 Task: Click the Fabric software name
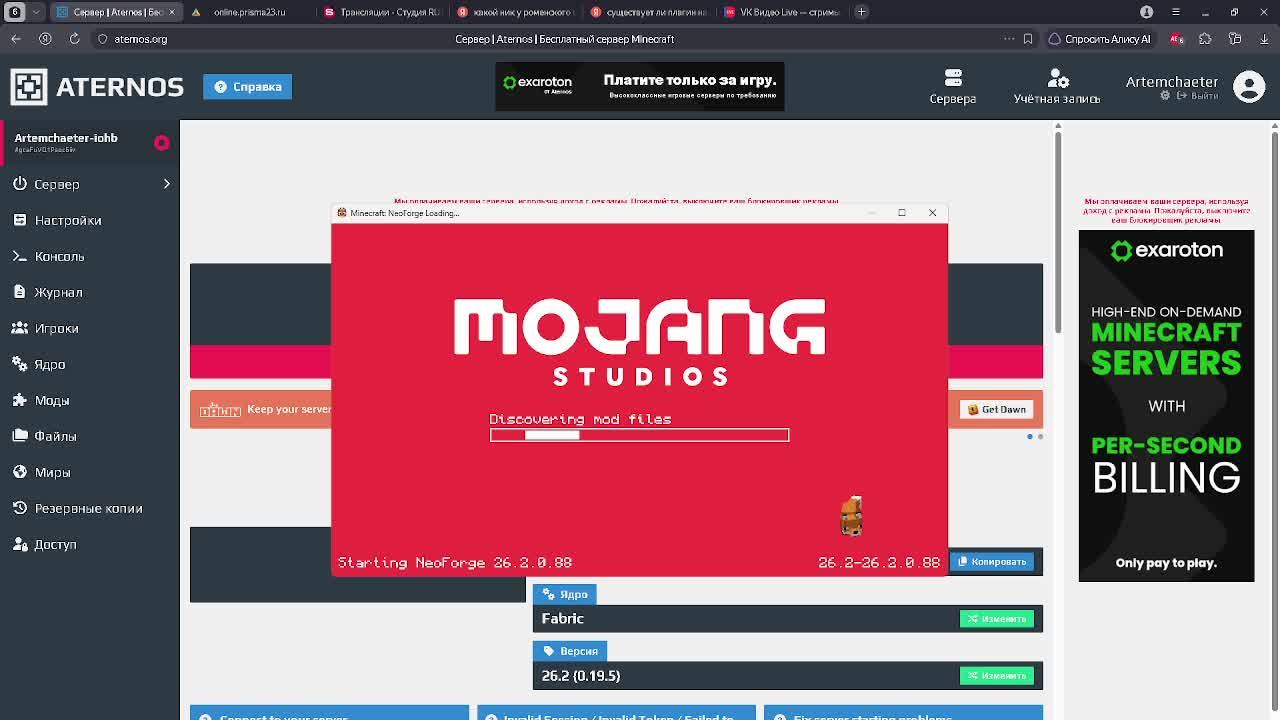click(x=562, y=618)
